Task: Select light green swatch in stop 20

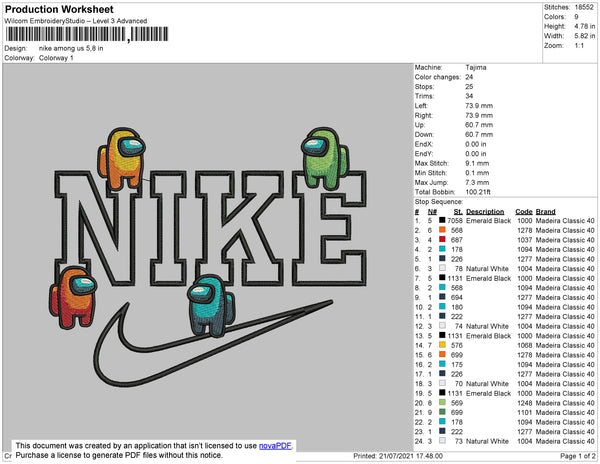Action: pyautogui.click(x=442, y=402)
